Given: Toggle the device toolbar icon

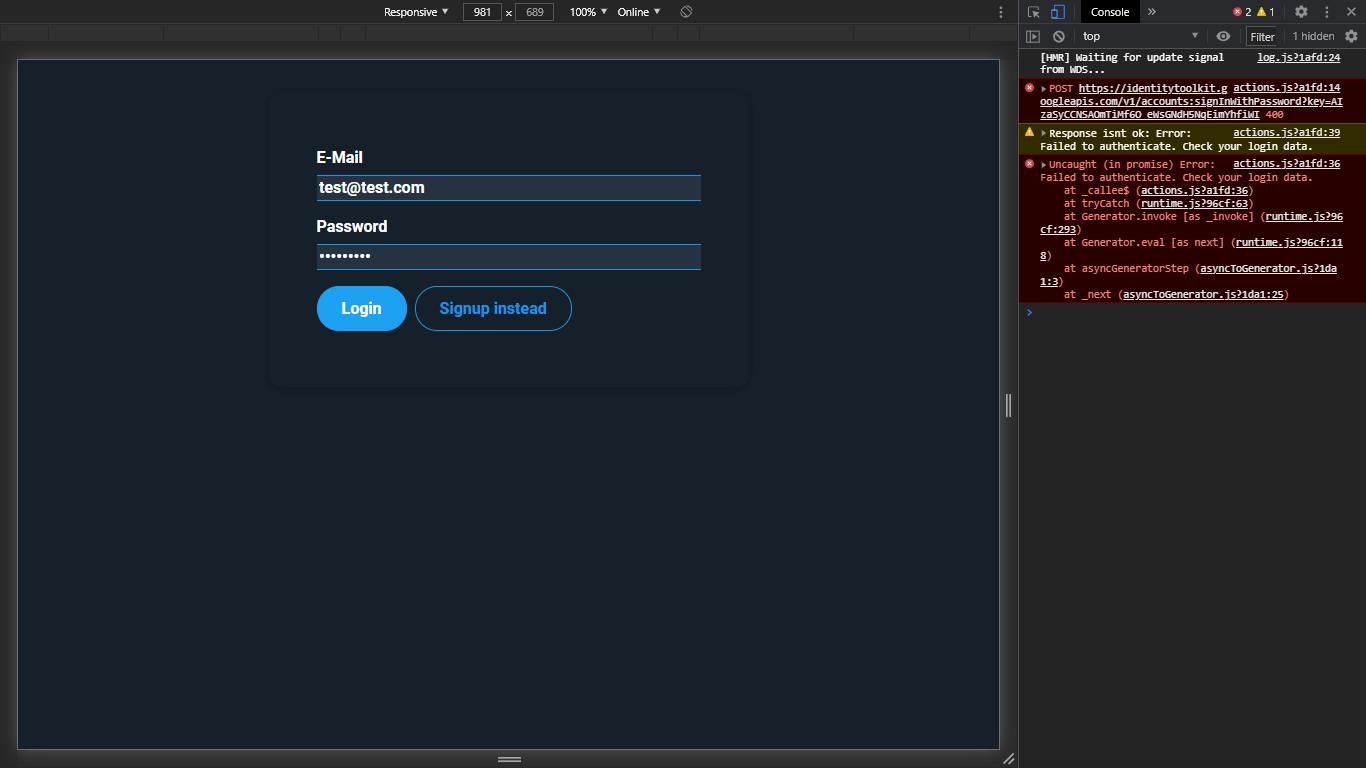Looking at the screenshot, I should coord(1058,12).
